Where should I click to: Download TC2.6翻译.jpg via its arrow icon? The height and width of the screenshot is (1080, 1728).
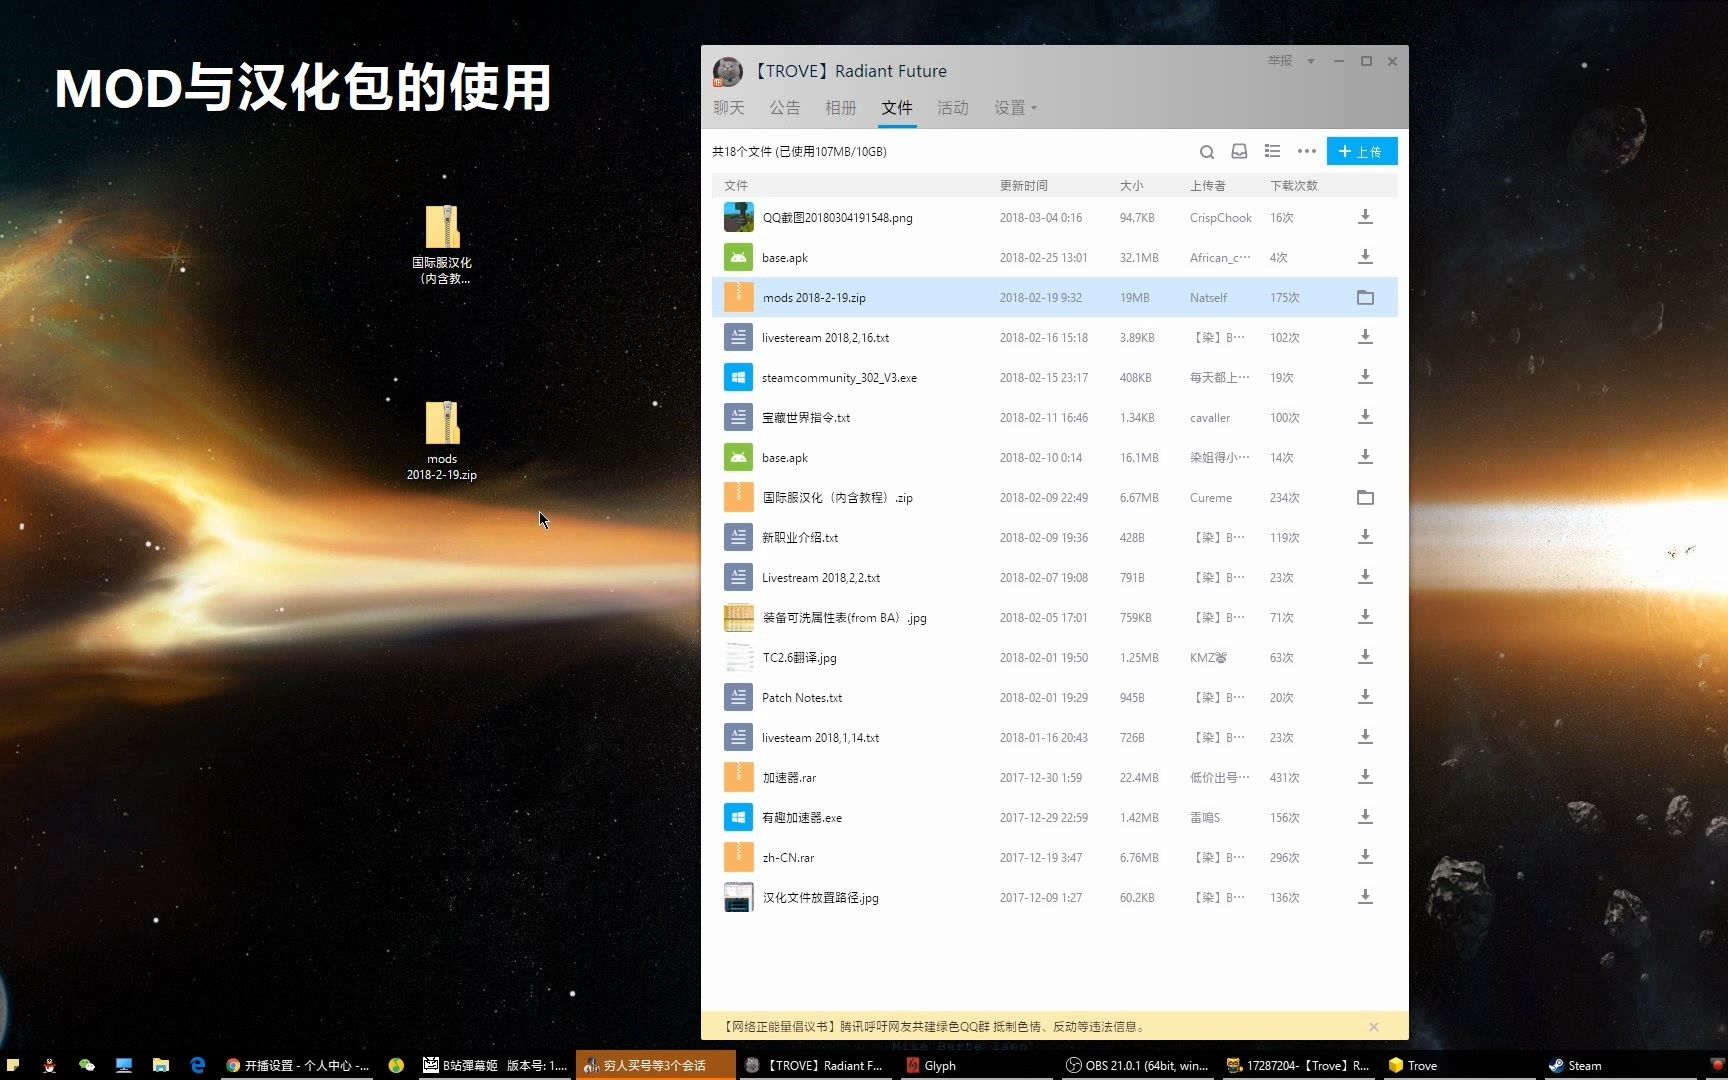click(1365, 657)
